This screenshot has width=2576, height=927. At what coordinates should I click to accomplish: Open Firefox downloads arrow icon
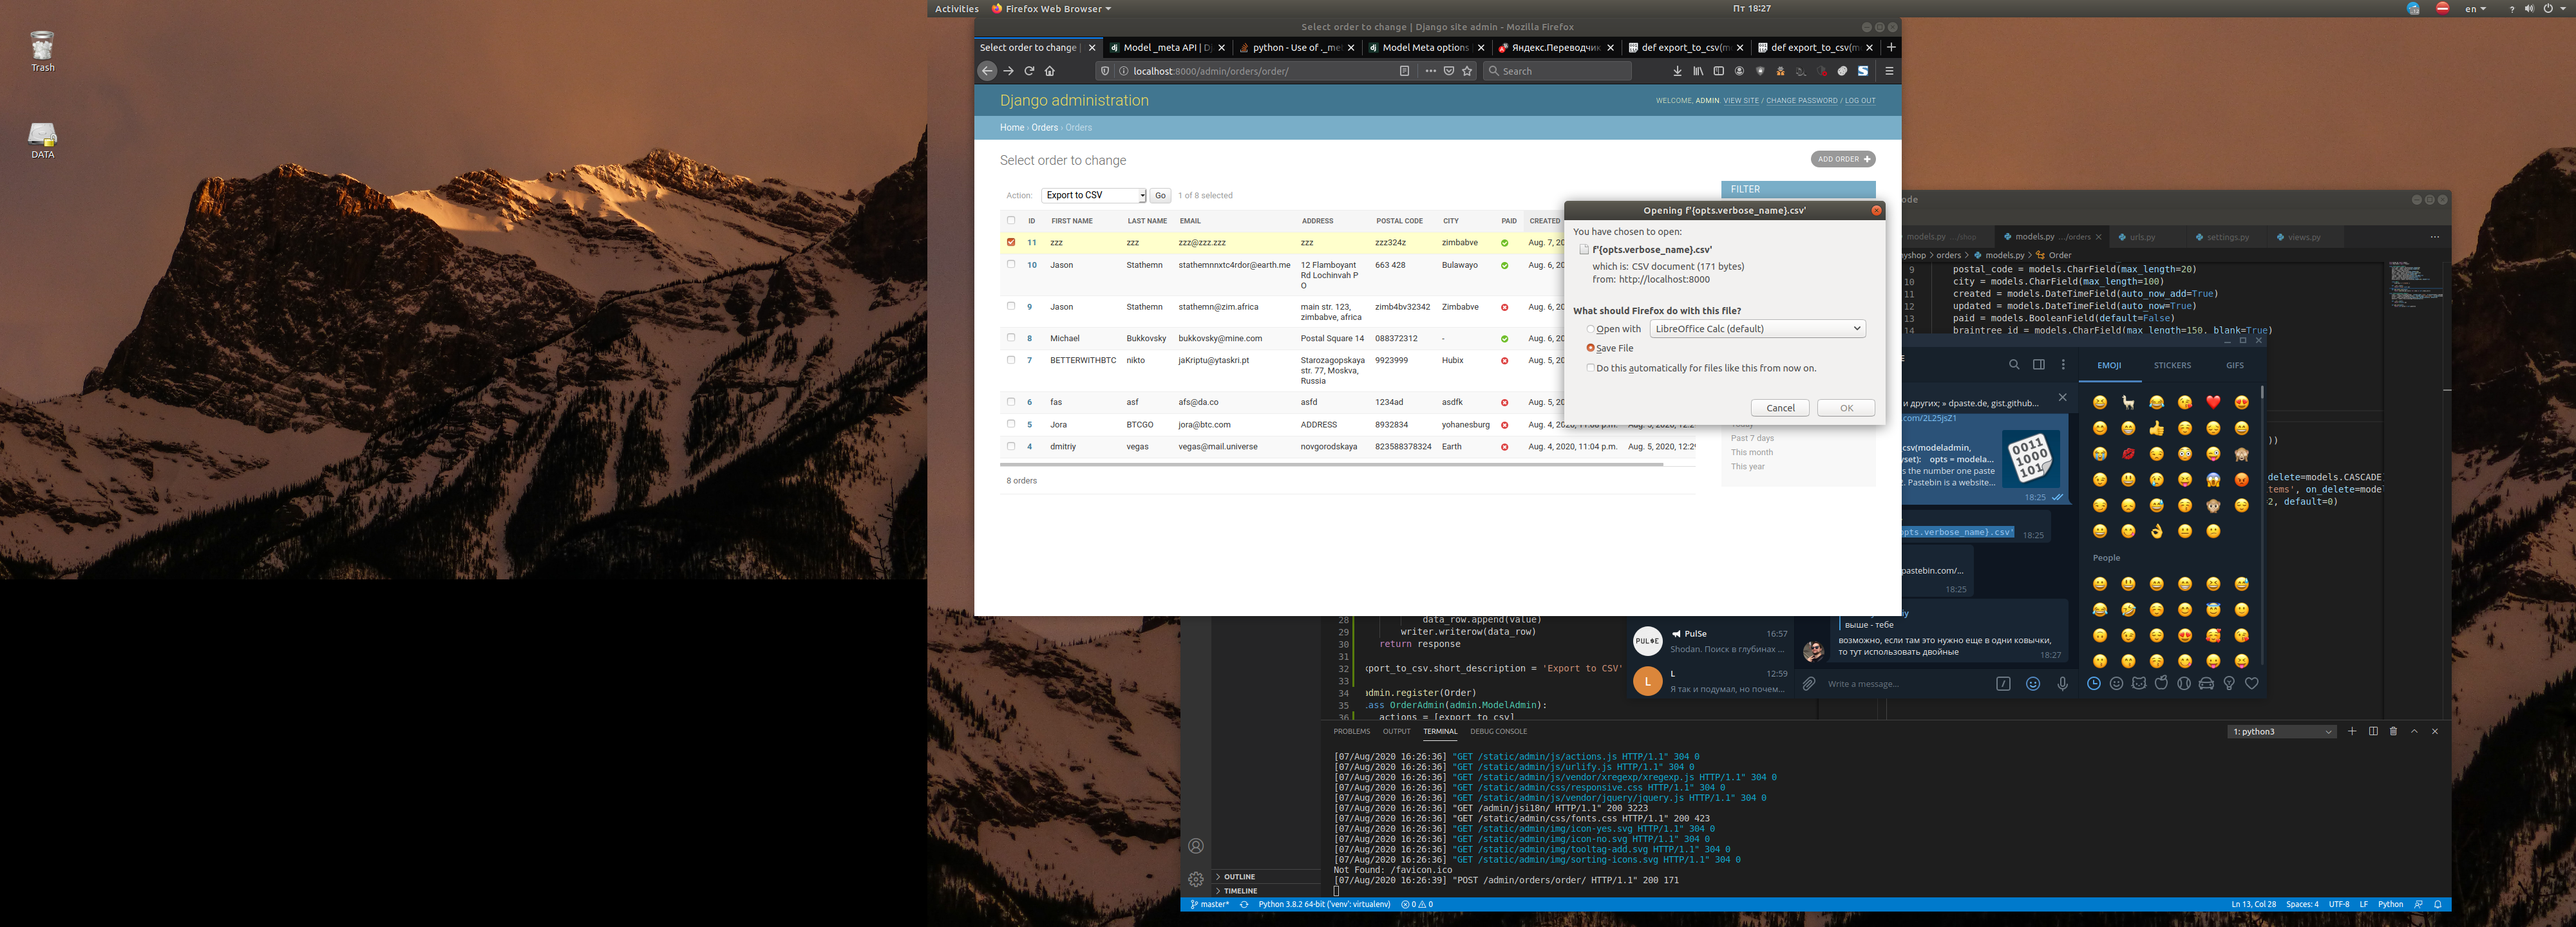(x=1677, y=71)
